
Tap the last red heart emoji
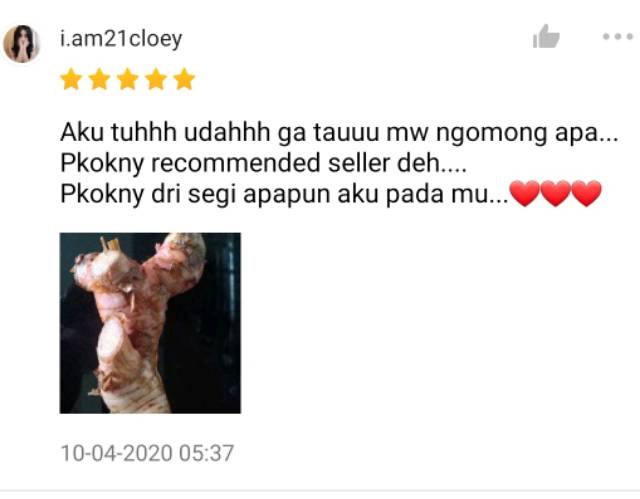click(587, 193)
